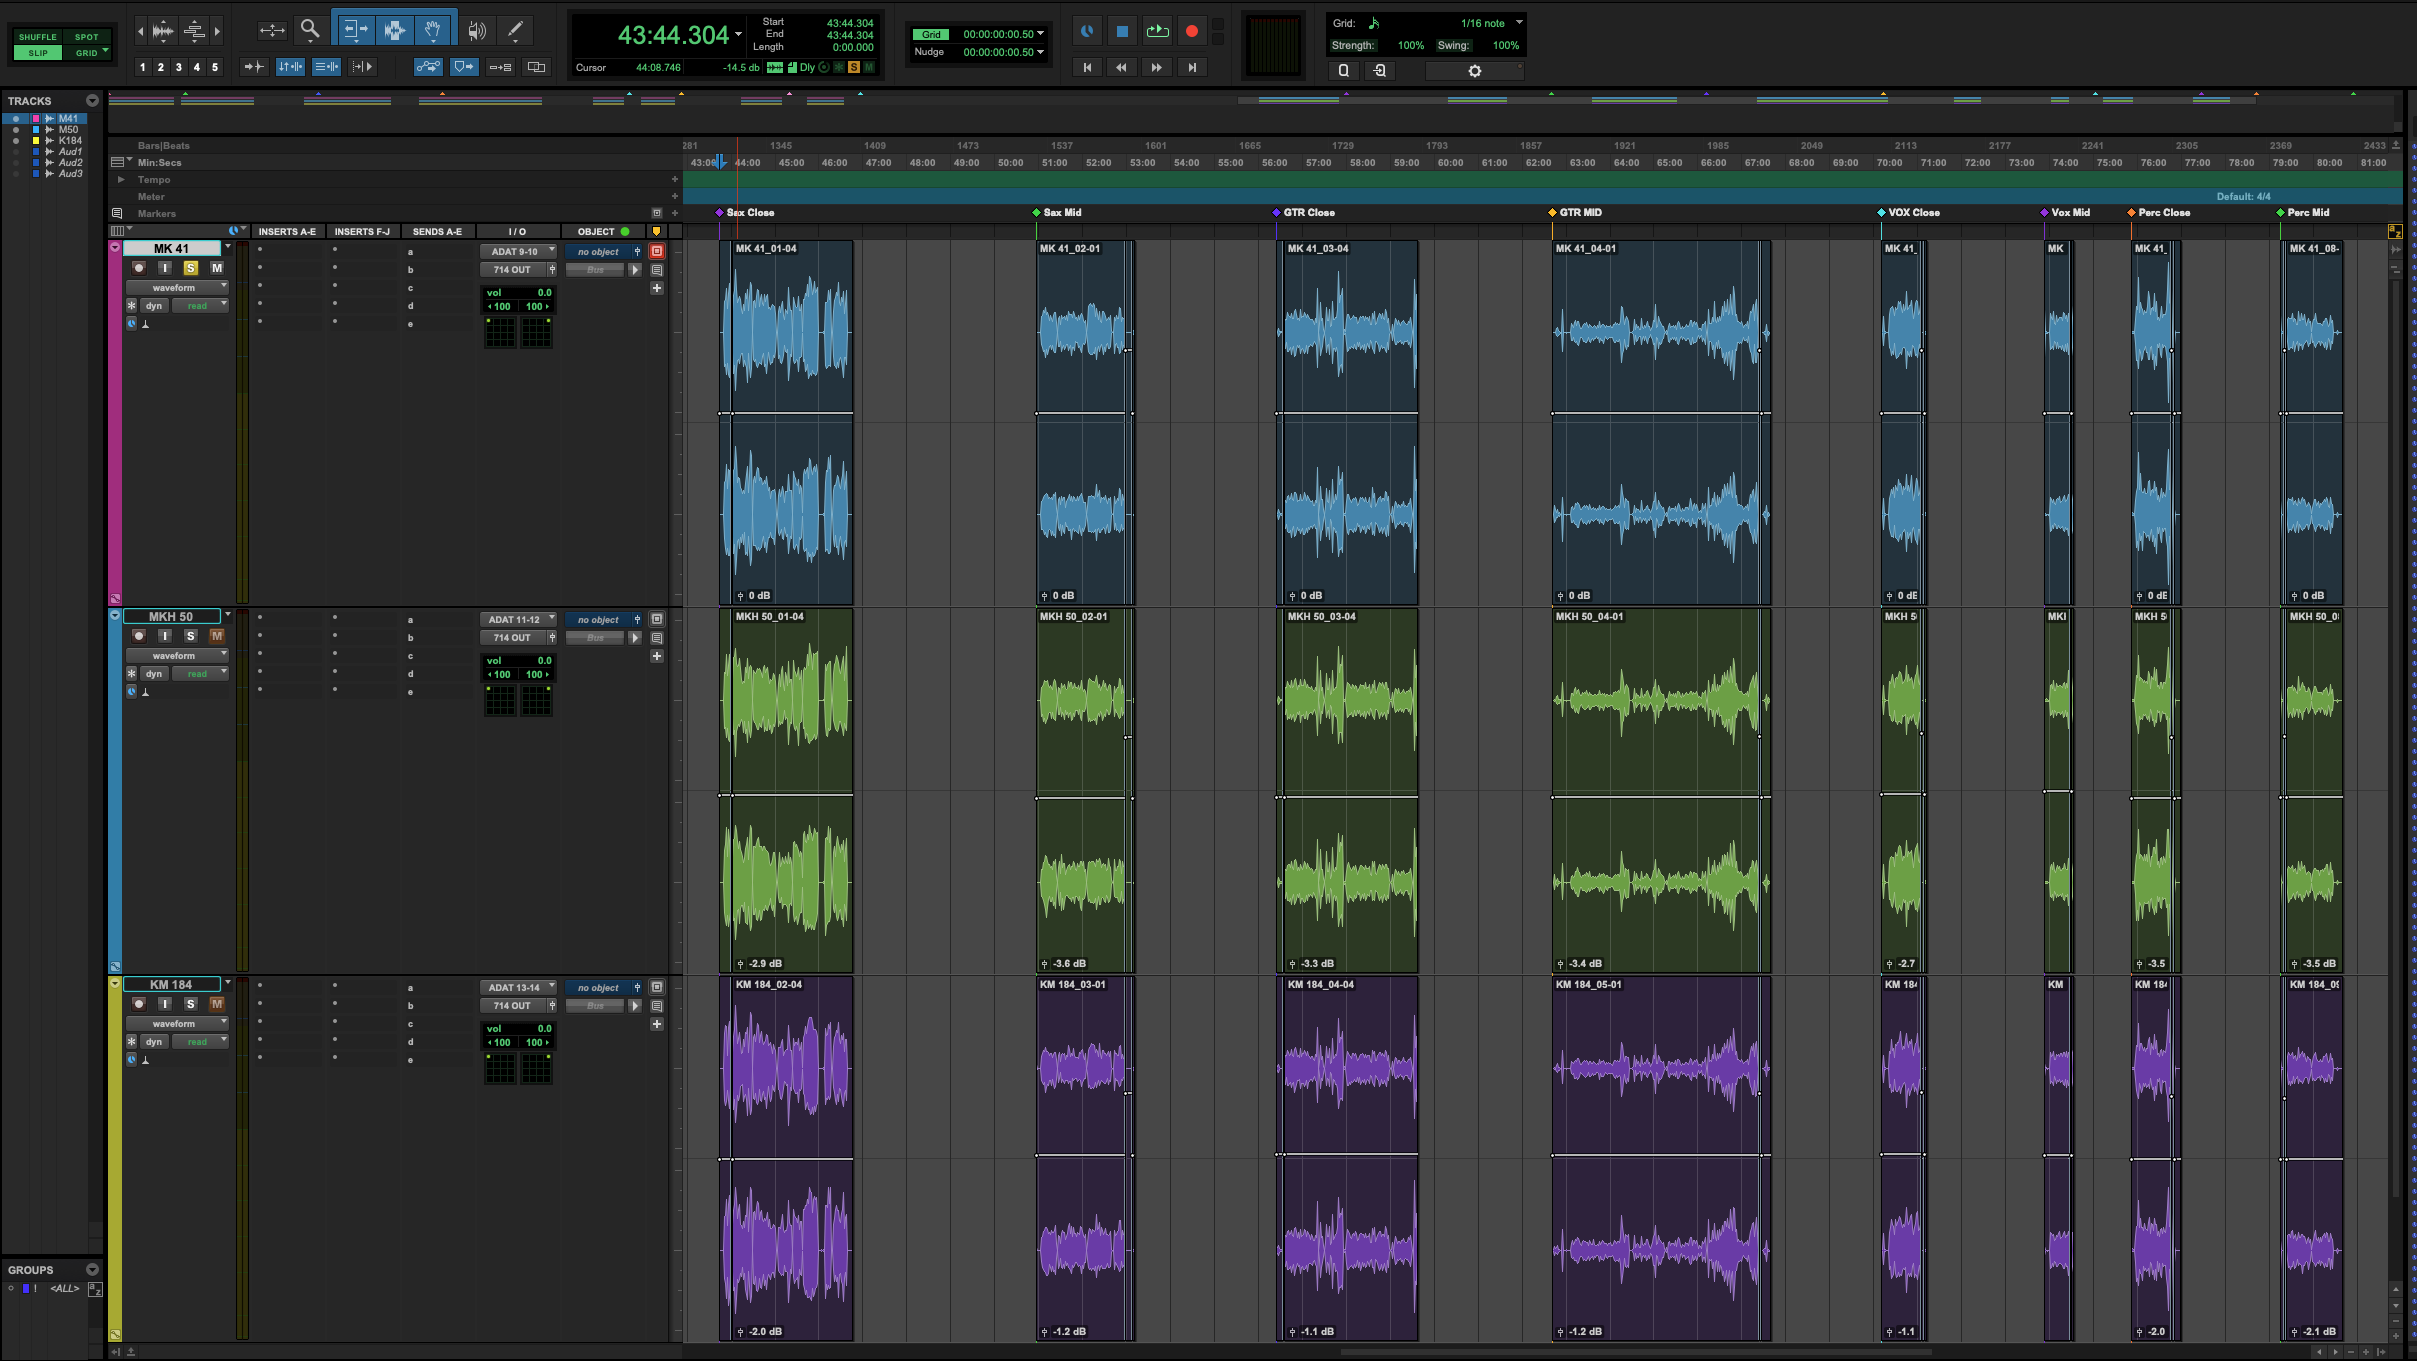The width and height of the screenshot is (2417, 1361).
Task: Click Return to Zero transport button
Action: [x=1087, y=67]
